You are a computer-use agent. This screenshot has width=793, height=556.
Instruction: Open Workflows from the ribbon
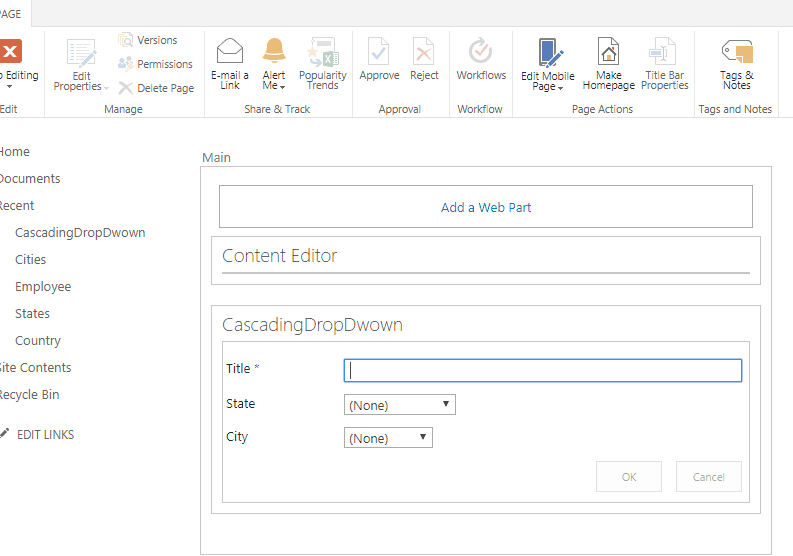click(481, 59)
